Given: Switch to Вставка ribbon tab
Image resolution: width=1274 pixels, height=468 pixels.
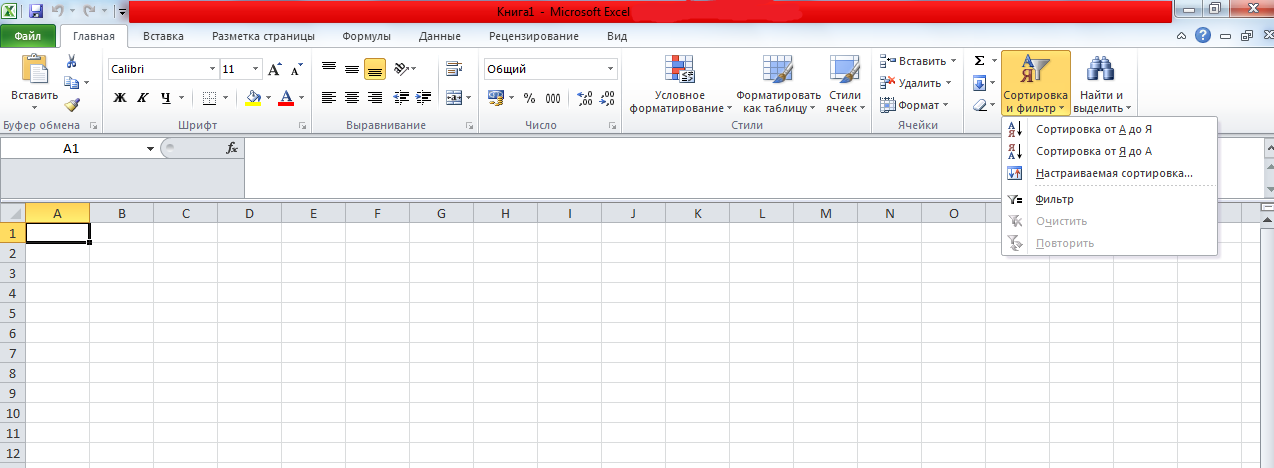Looking at the screenshot, I should point(163,36).
